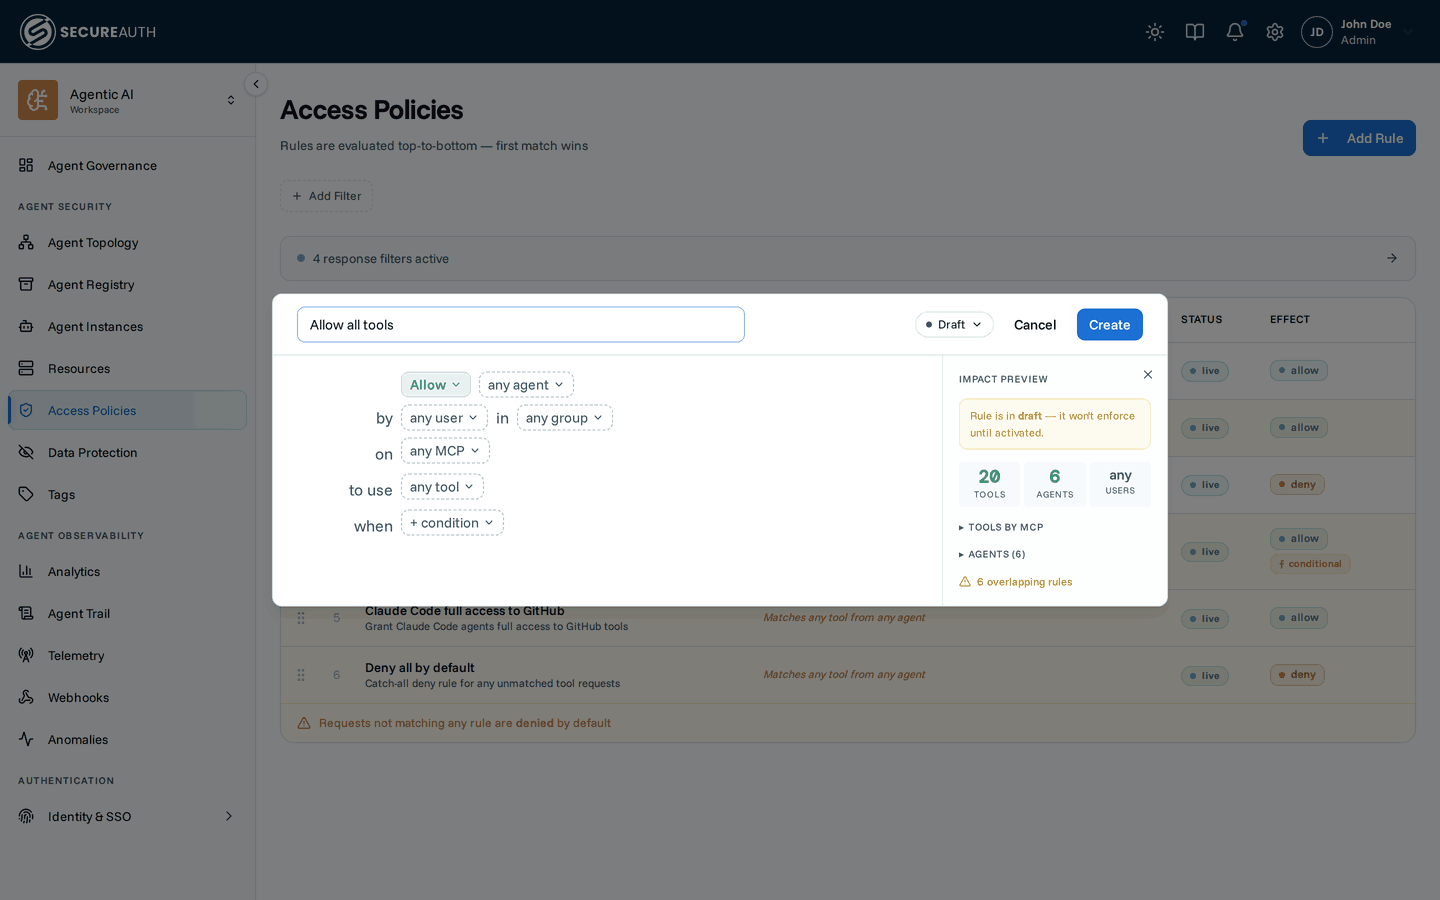The width and height of the screenshot is (1440, 900).
Task: Add a condition via + condition dropdown
Action: point(452,523)
